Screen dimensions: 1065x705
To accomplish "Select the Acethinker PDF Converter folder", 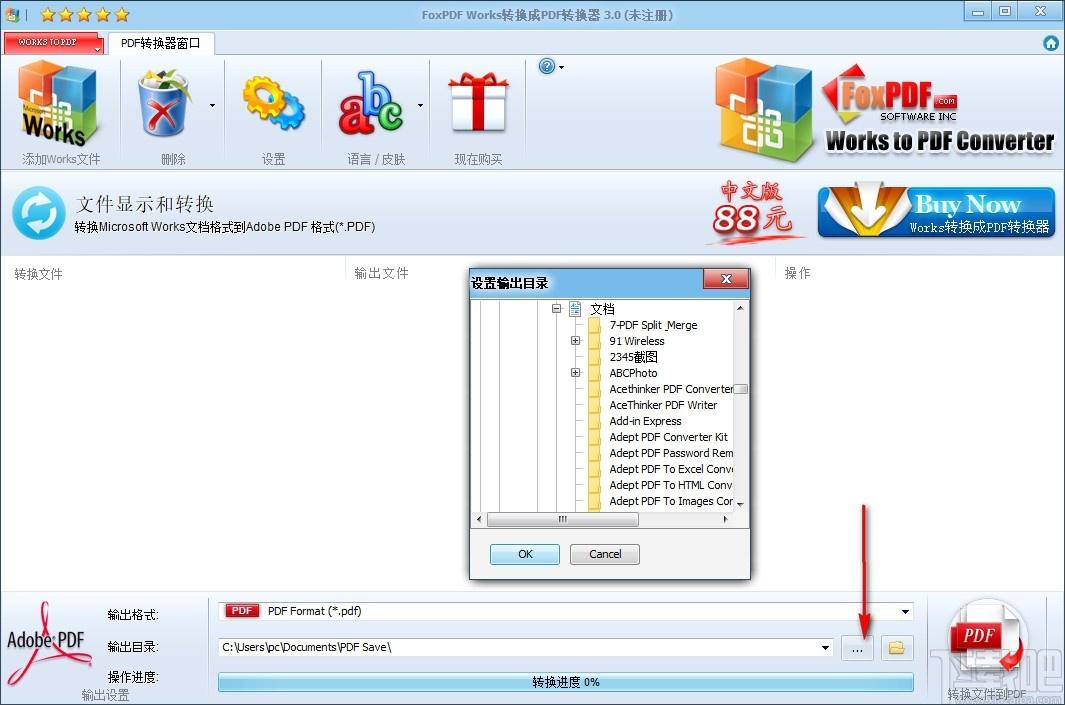I will [670, 388].
